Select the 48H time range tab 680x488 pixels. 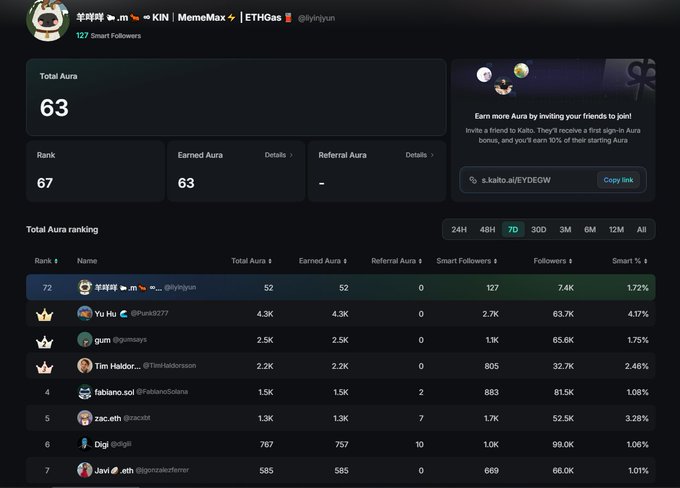pos(487,229)
